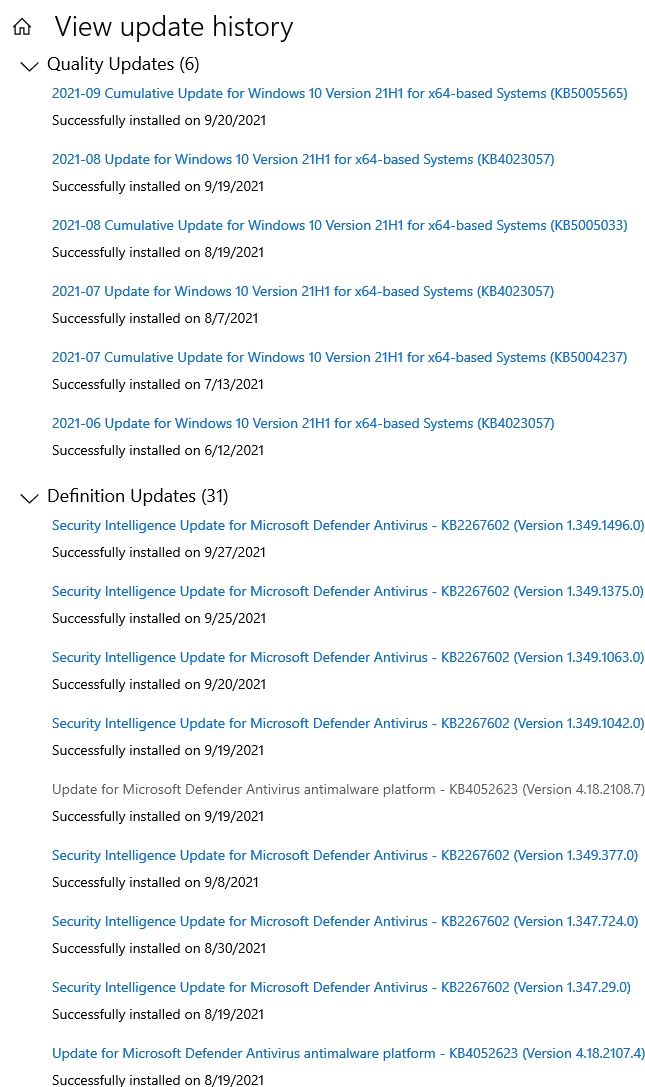Viewport: 645px width, 1087px height.
Task: Click the Quality Updates (6) heading
Action: 123,65
